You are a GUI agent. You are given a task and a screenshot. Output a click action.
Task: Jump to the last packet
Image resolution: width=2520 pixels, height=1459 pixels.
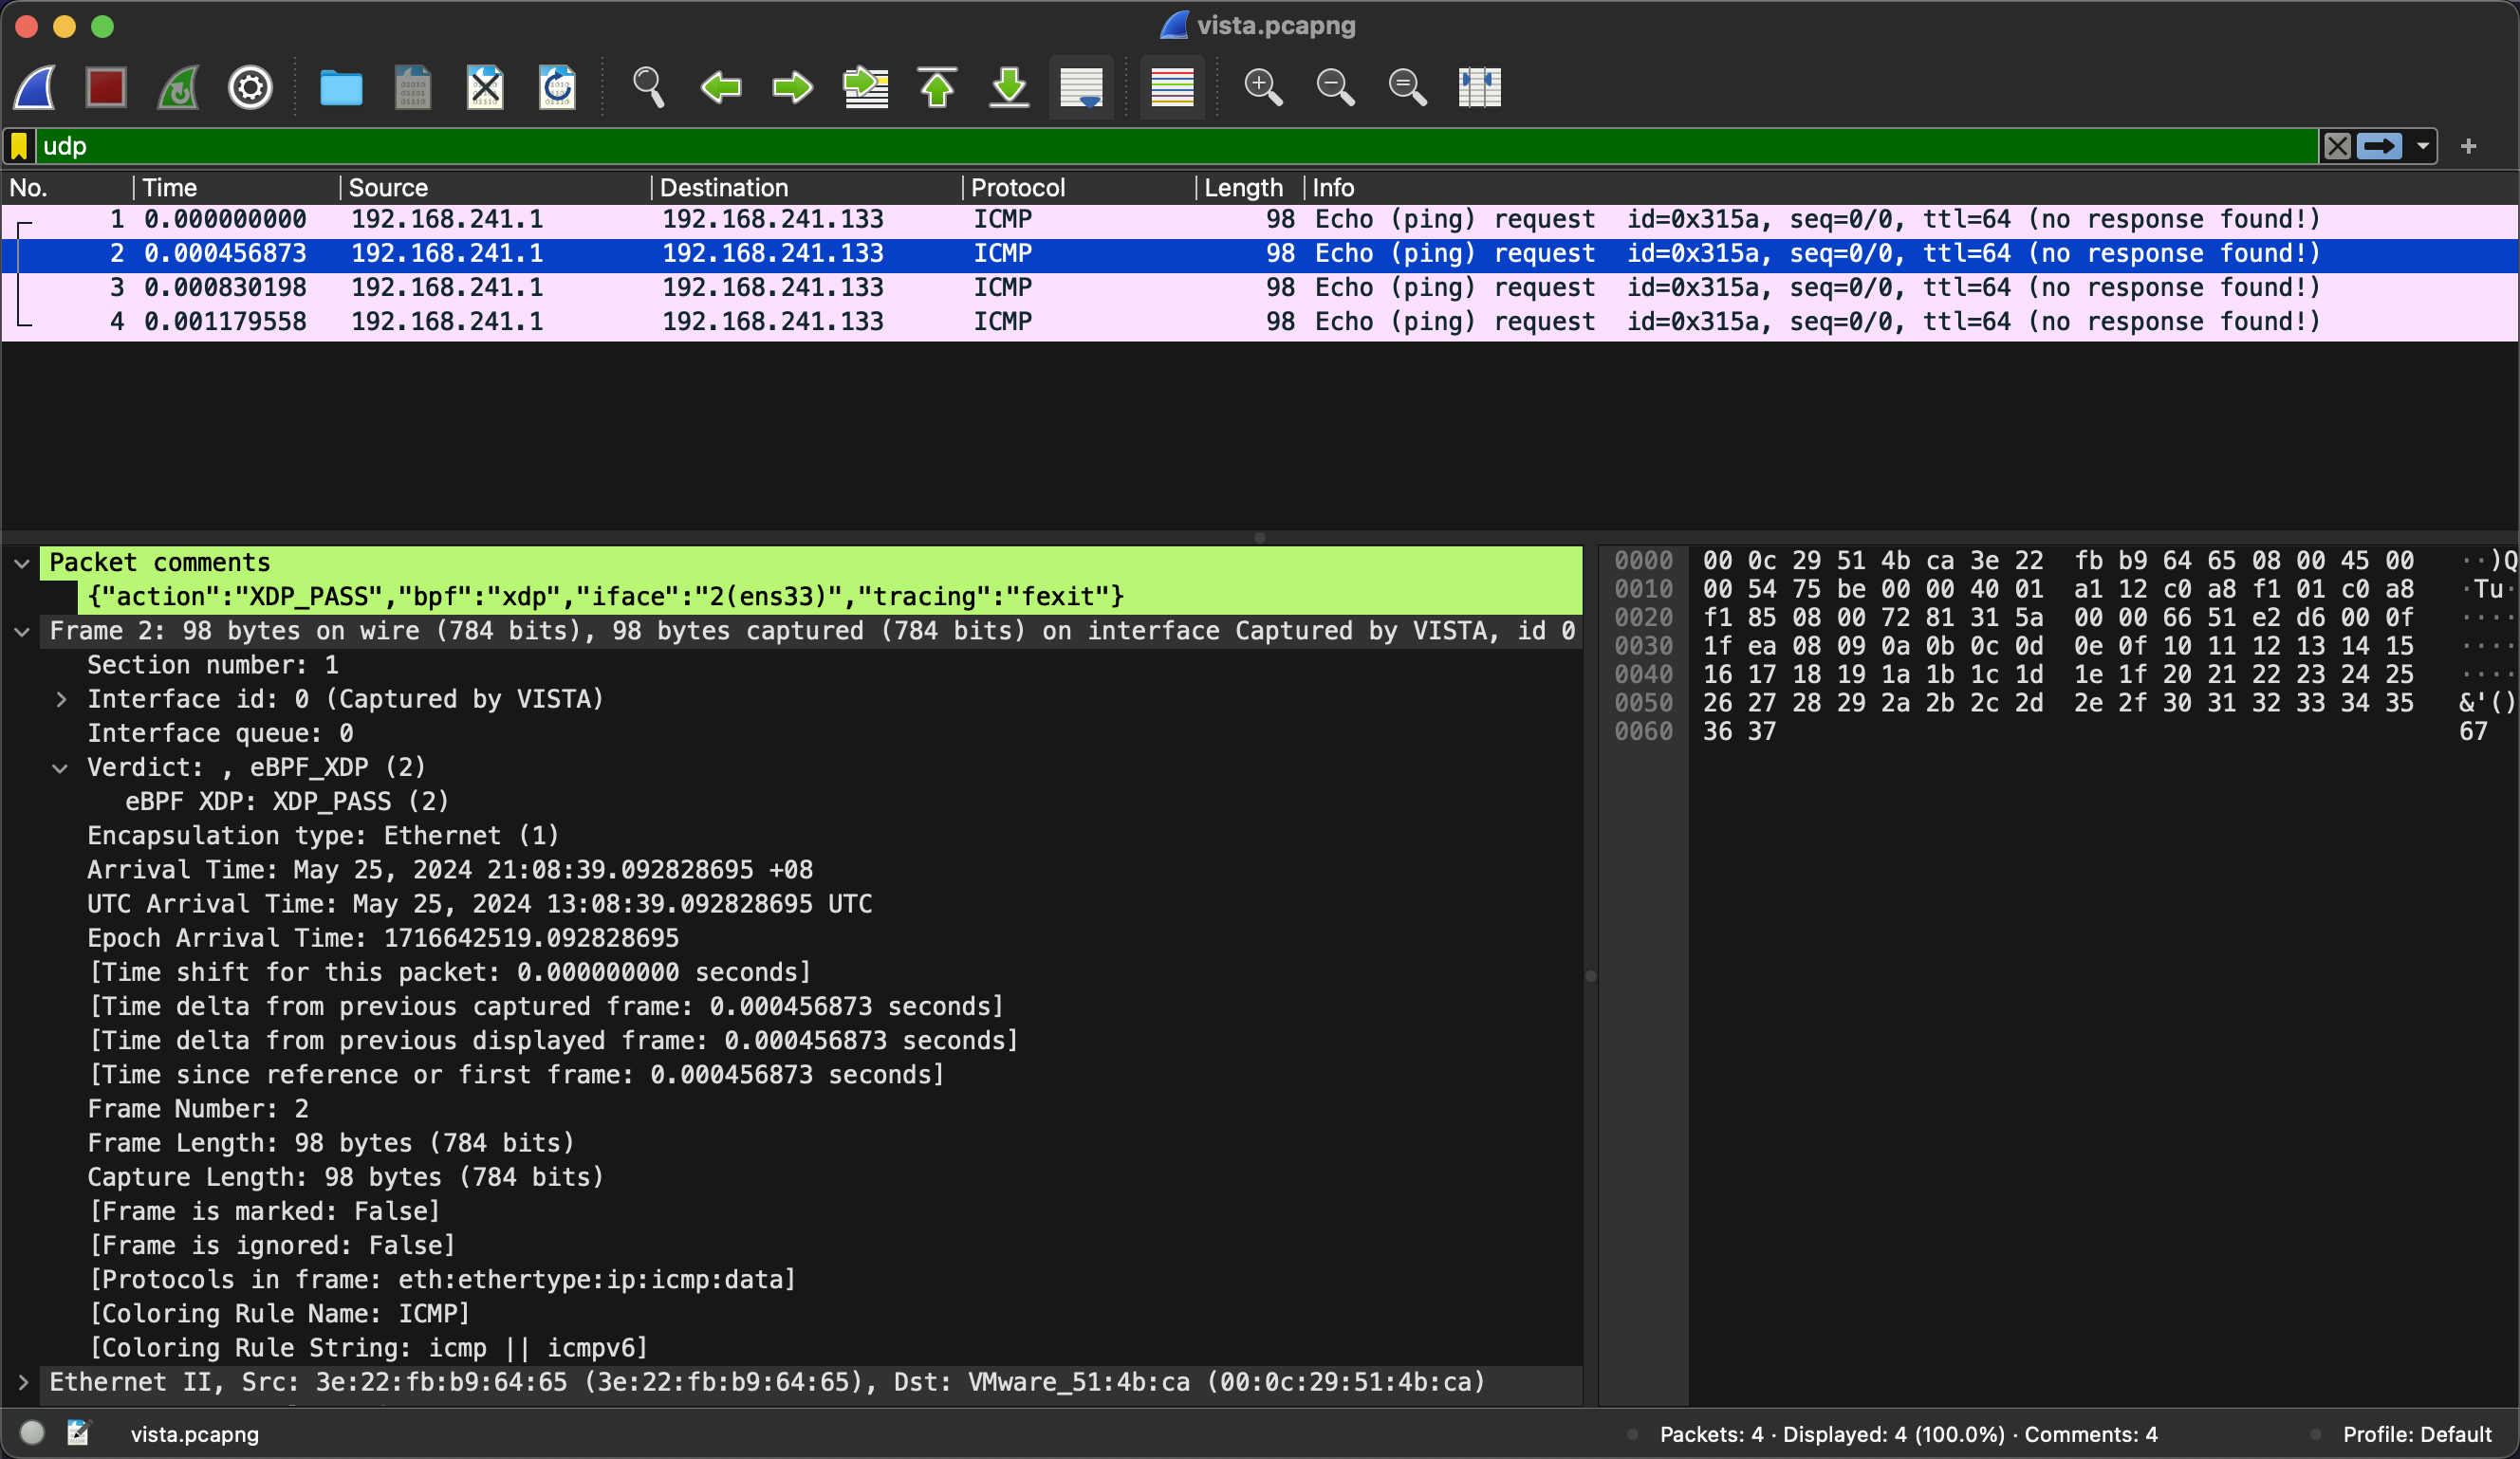[x=1009, y=88]
